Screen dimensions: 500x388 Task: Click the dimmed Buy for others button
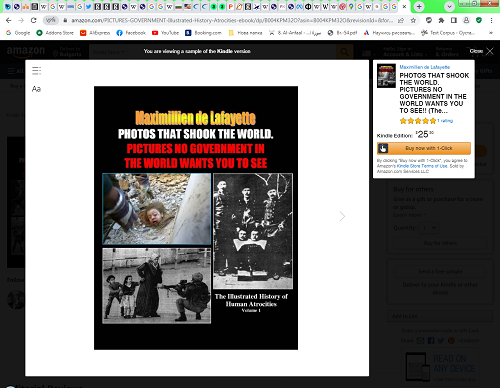pos(440,243)
